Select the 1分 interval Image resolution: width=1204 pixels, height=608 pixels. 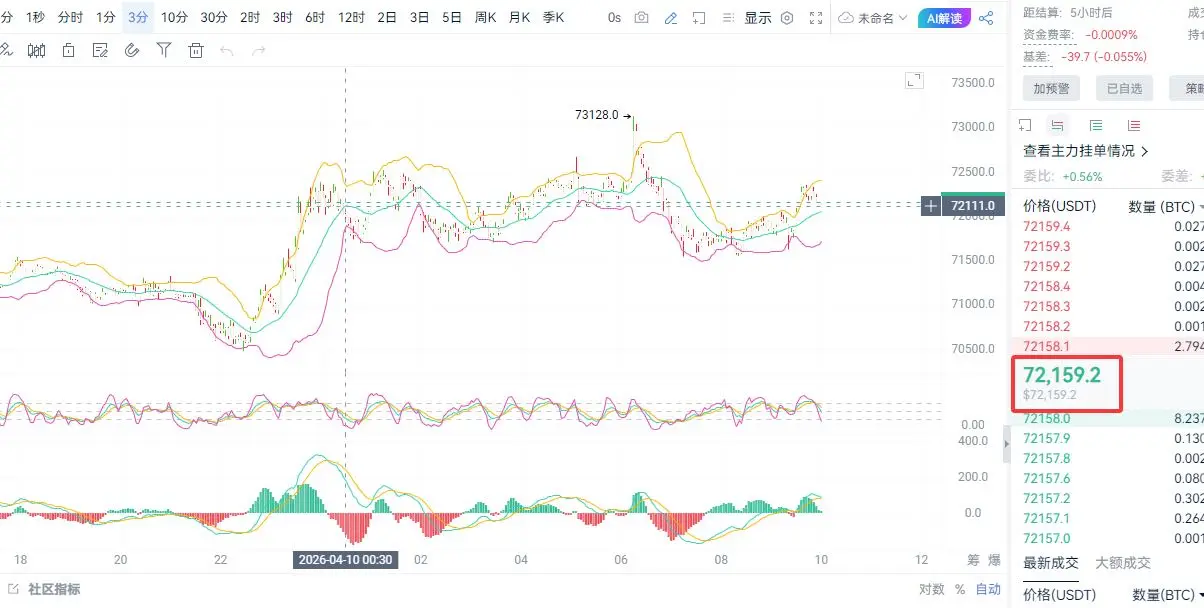(105, 17)
